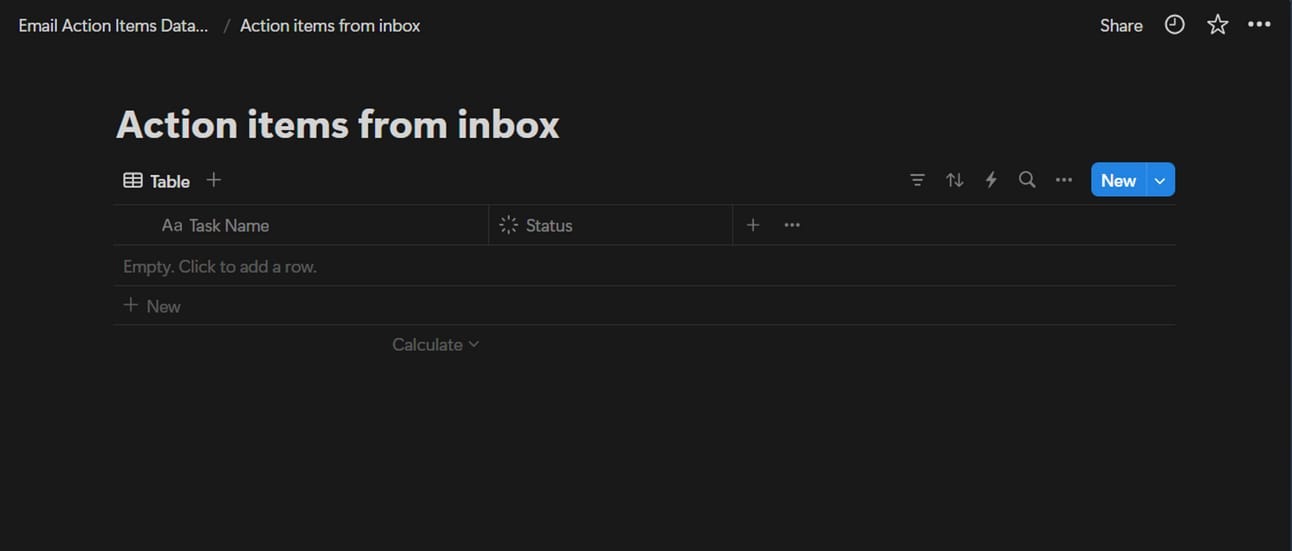Select the Action items from inbox breadcrumb
This screenshot has width=1292, height=551.
click(x=330, y=26)
